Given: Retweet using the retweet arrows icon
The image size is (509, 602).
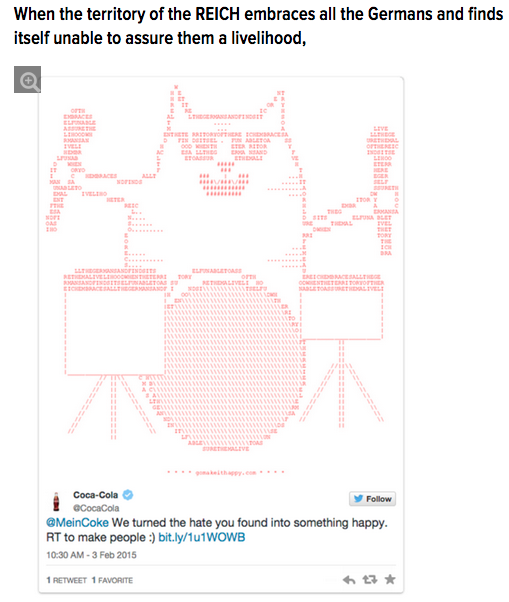Looking at the screenshot, I should 370,580.
